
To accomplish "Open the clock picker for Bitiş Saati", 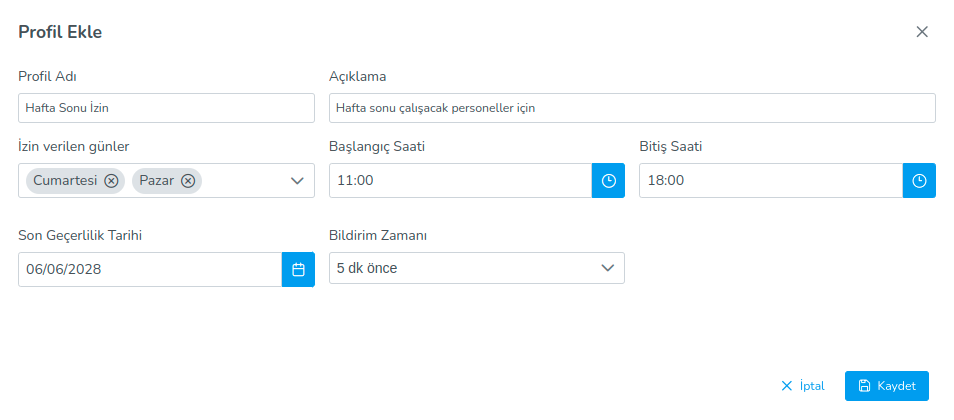I will point(919,181).
